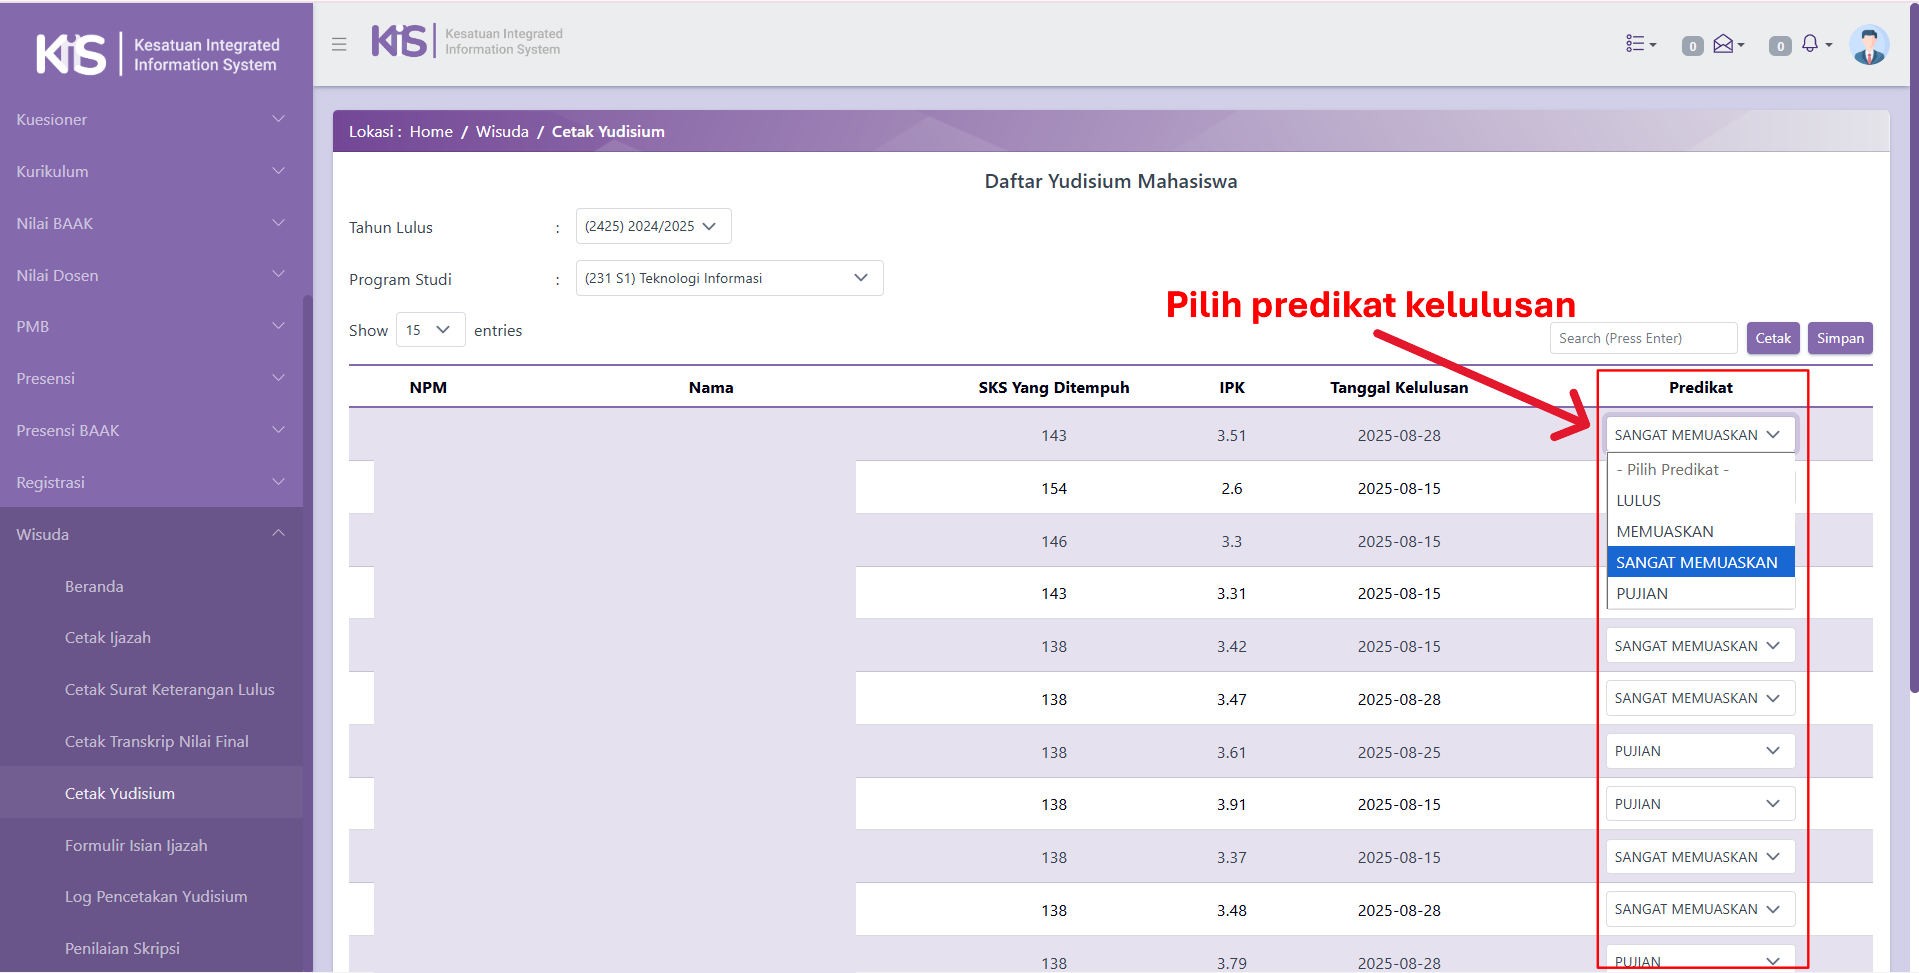The image size is (1919, 973).
Task: Open the mail envelope messages icon
Action: (x=1726, y=44)
